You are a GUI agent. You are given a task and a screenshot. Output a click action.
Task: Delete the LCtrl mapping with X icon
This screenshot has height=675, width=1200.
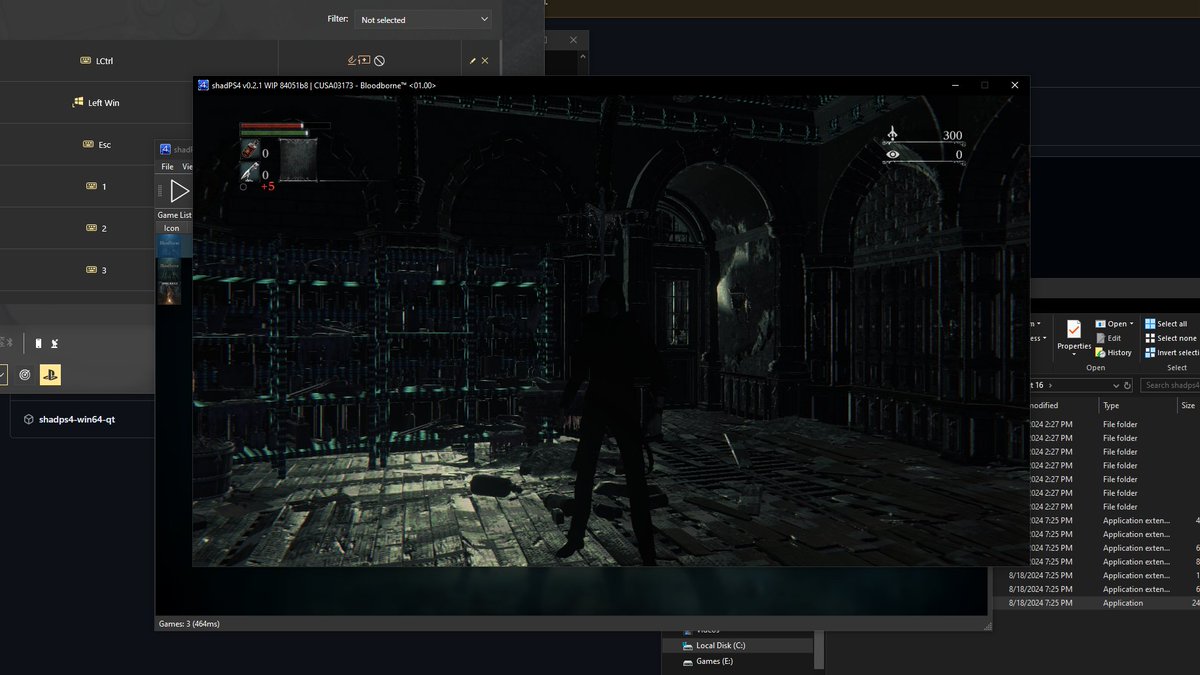pyautogui.click(x=486, y=61)
